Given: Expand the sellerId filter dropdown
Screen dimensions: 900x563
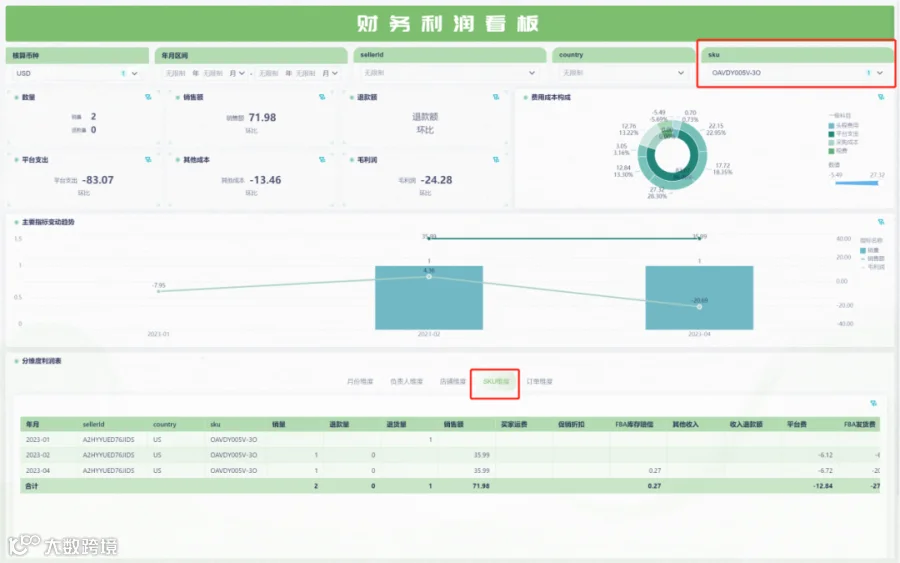Looking at the screenshot, I should click(449, 73).
